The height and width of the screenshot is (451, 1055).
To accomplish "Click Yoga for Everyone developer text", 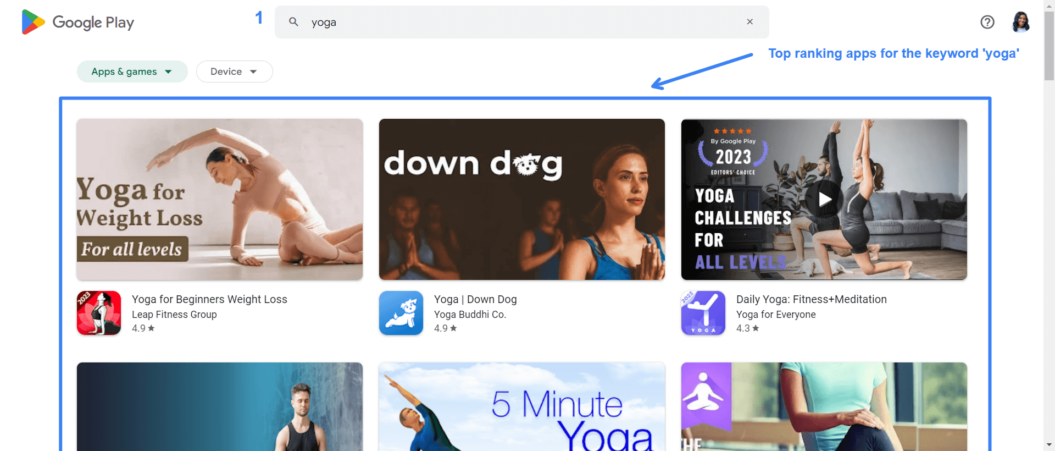I will click(776, 314).
